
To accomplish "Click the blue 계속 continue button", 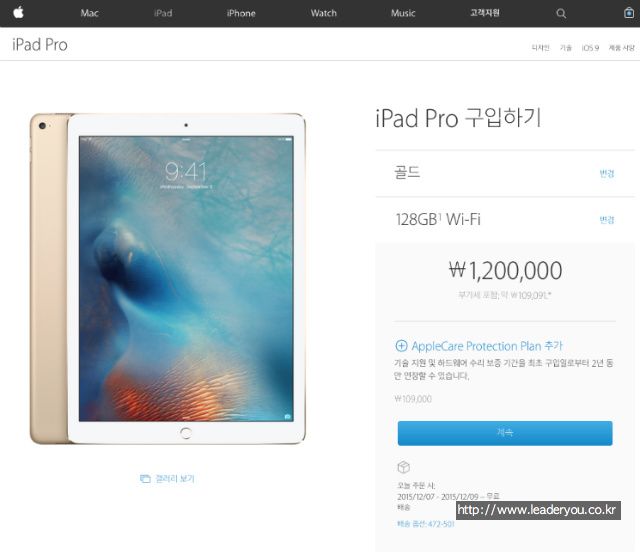I will tap(505, 433).
